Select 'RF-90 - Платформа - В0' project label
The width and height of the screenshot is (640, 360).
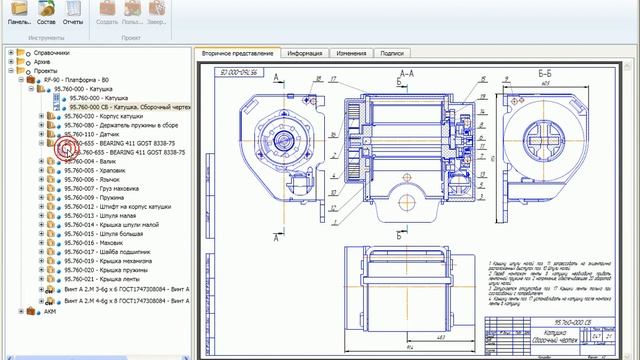point(76,80)
